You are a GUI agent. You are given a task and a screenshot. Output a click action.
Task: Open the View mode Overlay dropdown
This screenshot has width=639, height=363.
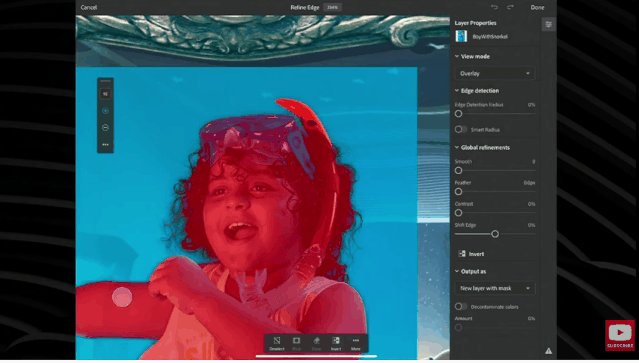495,73
